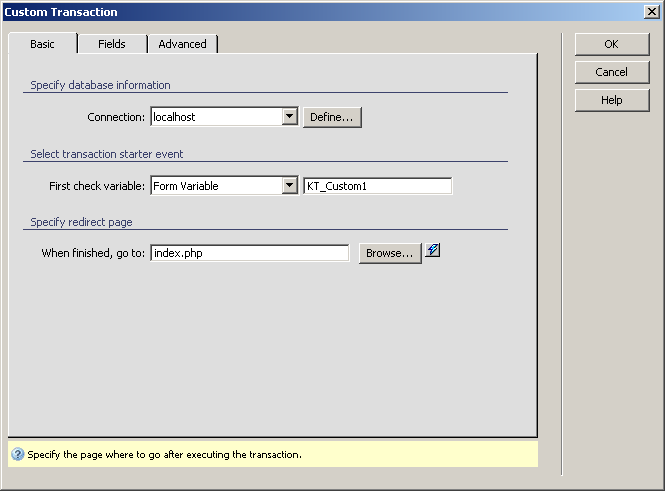
Task: Confirm the dialog with OK
Action: [x=611, y=44]
